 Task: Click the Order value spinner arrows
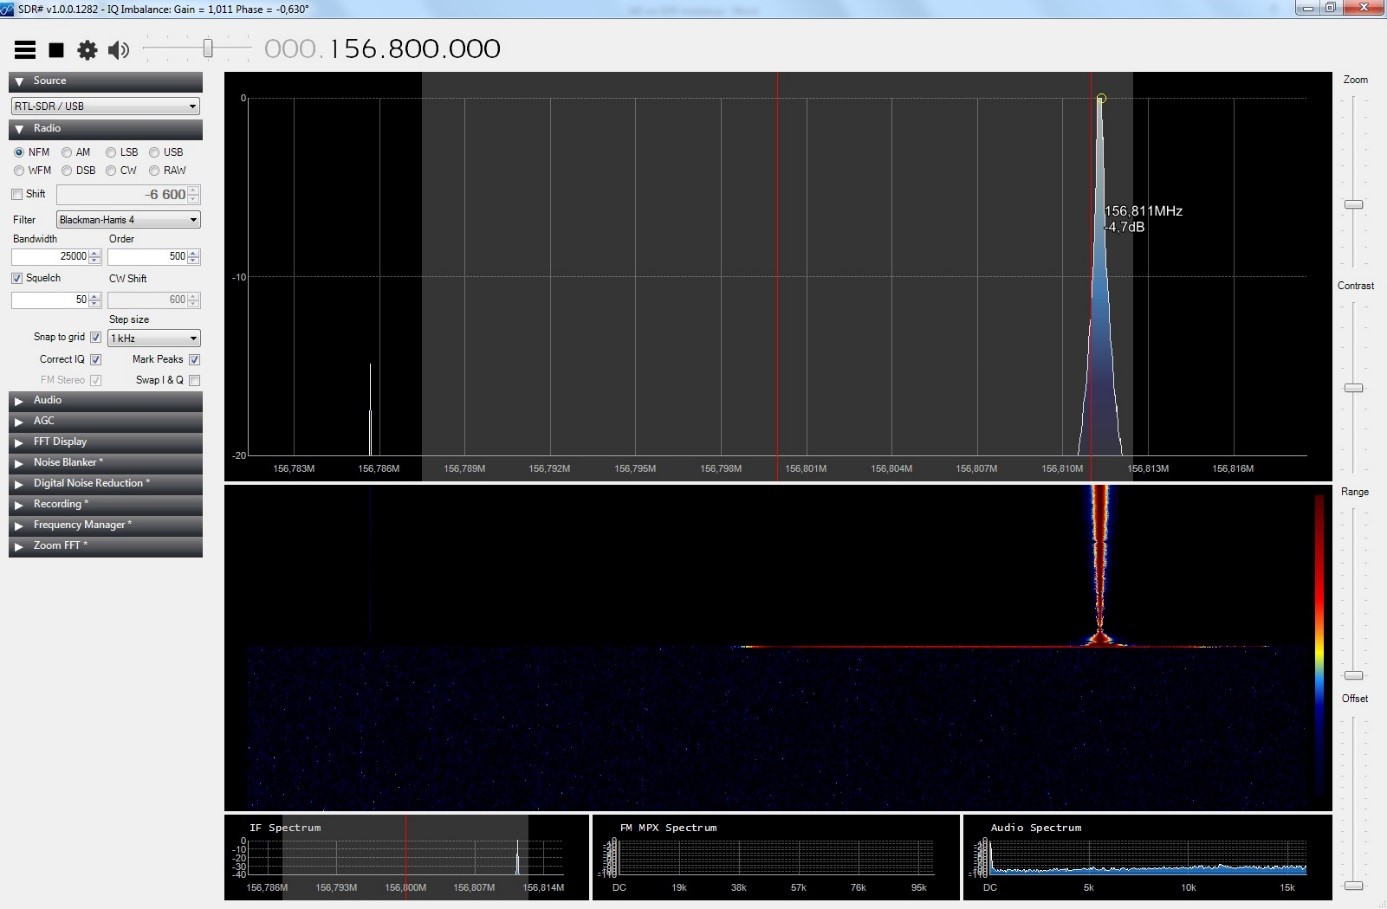pyautogui.click(x=193, y=257)
